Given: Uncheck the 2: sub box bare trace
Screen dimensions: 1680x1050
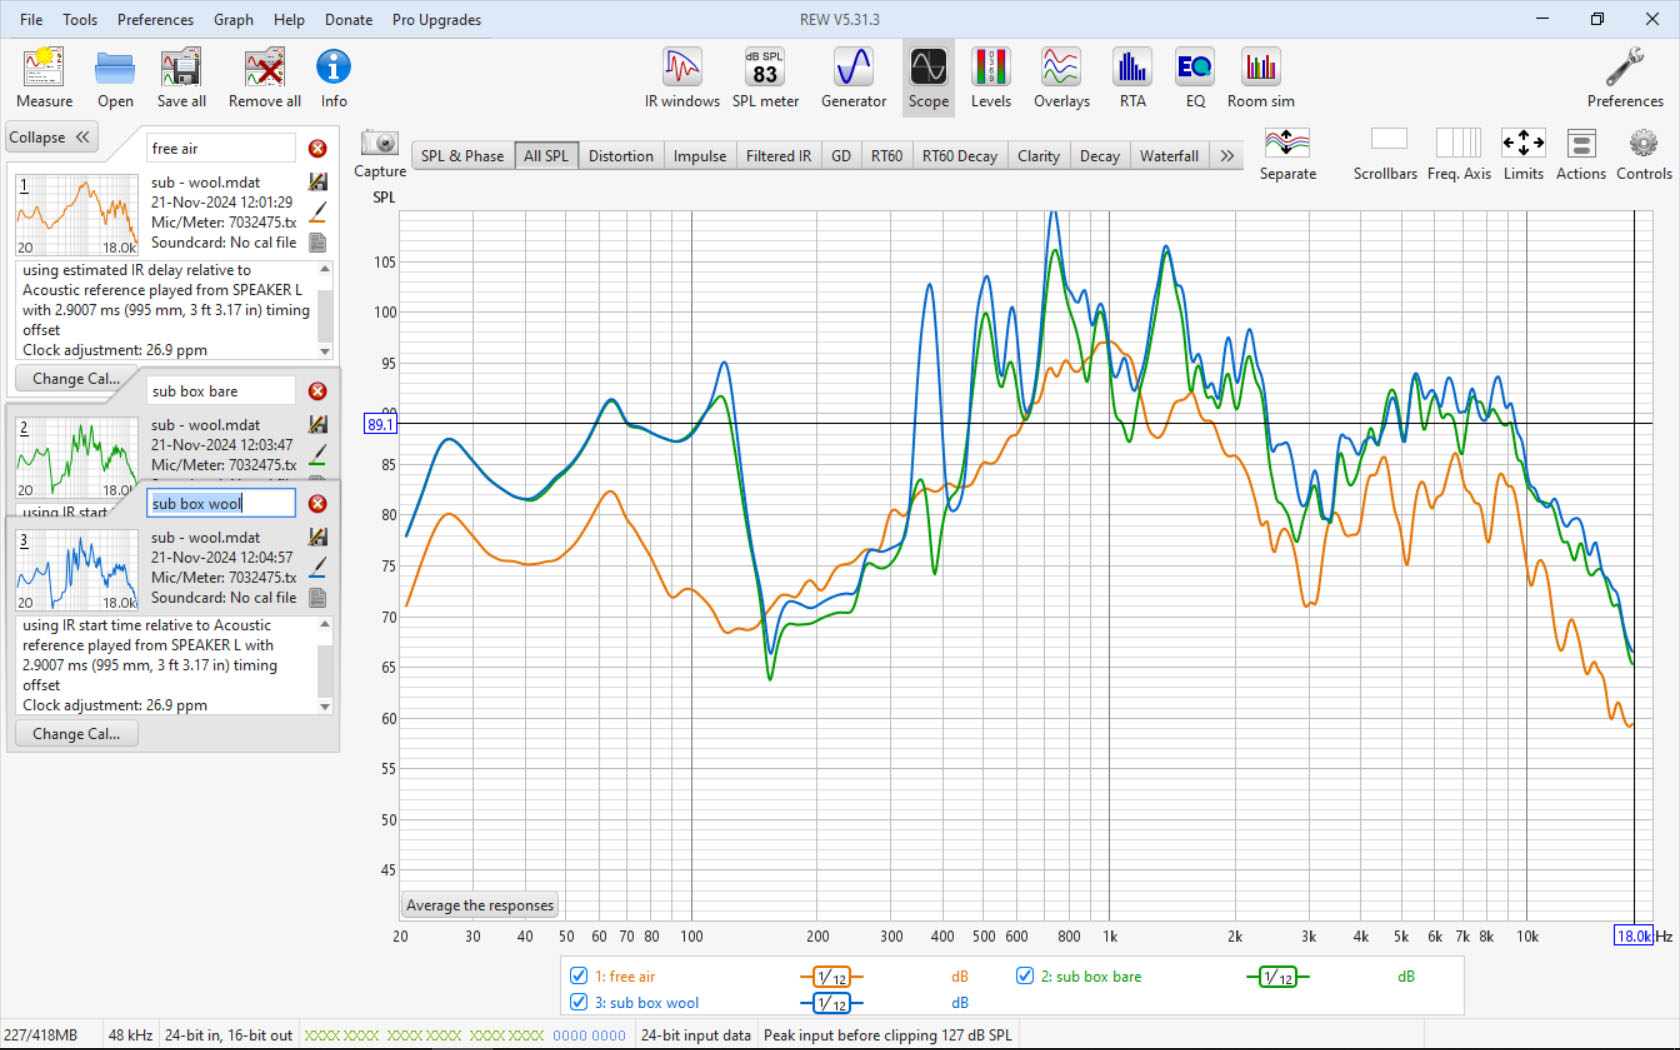Looking at the screenshot, I should (1024, 976).
